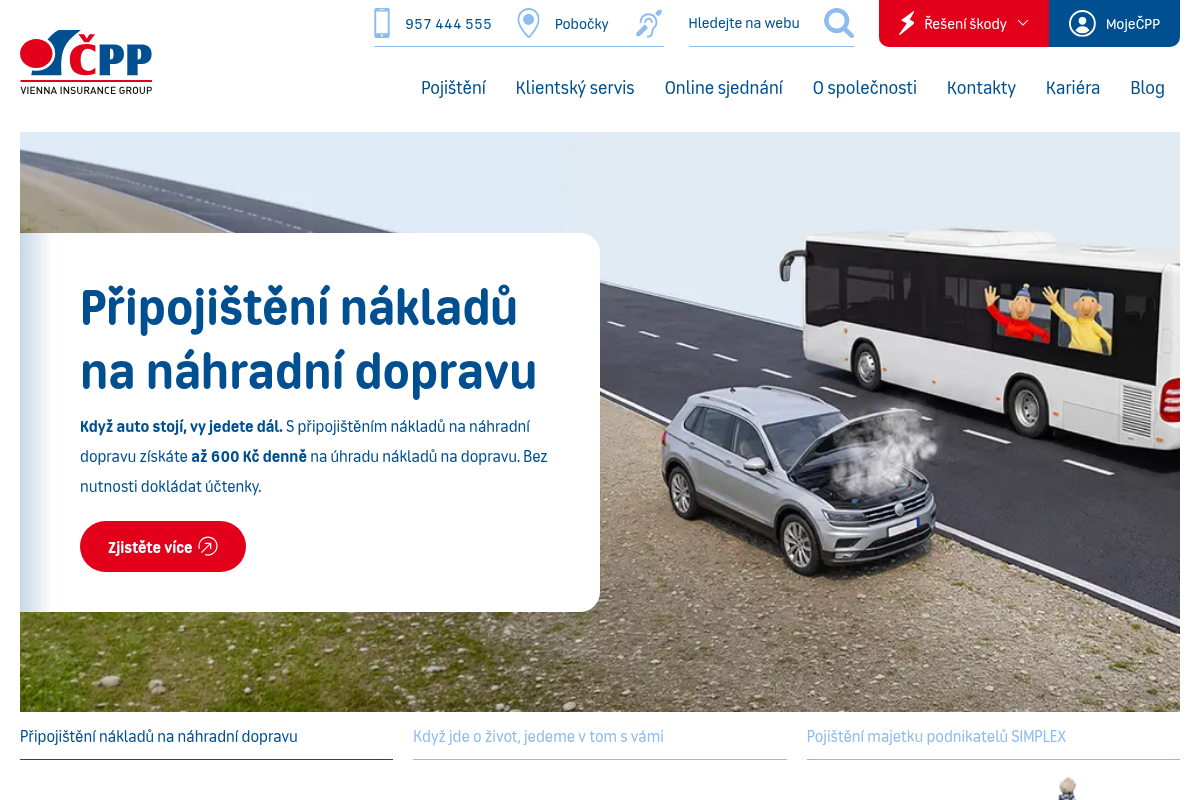
Task: Click the Pobočky location pin icon
Action: coord(529,23)
